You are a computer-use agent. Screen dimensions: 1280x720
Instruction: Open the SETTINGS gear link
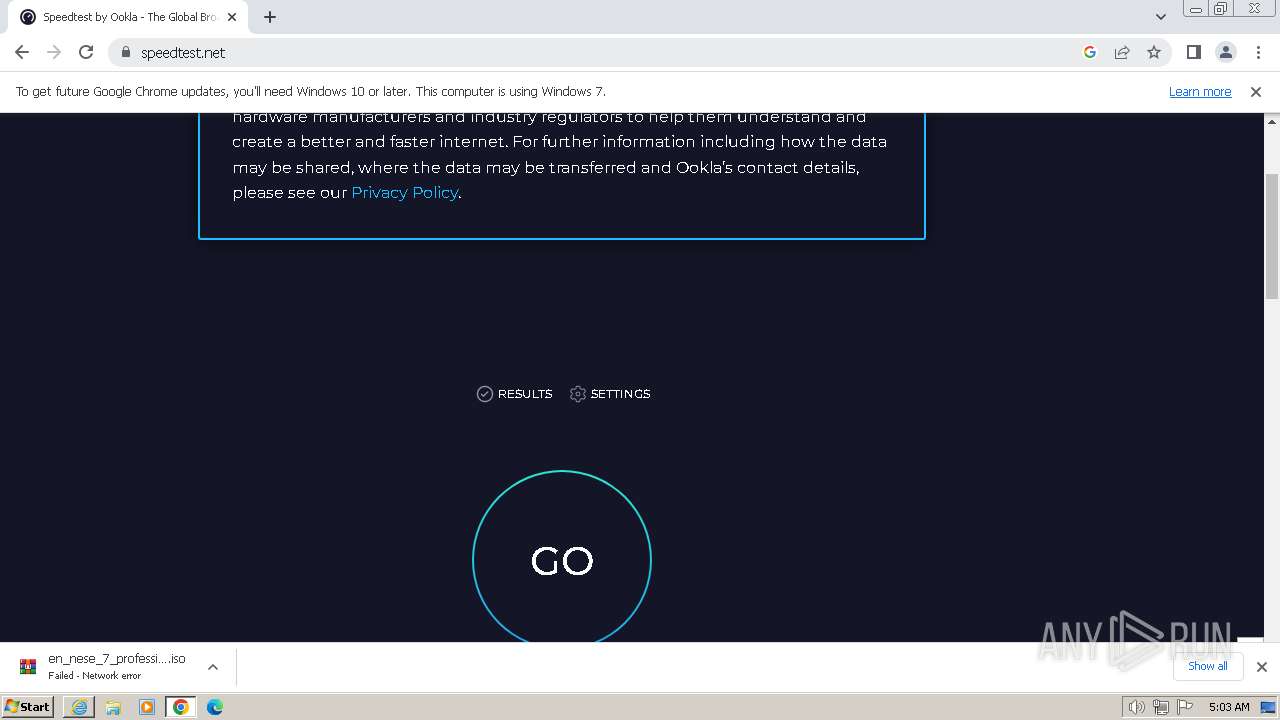[610, 394]
